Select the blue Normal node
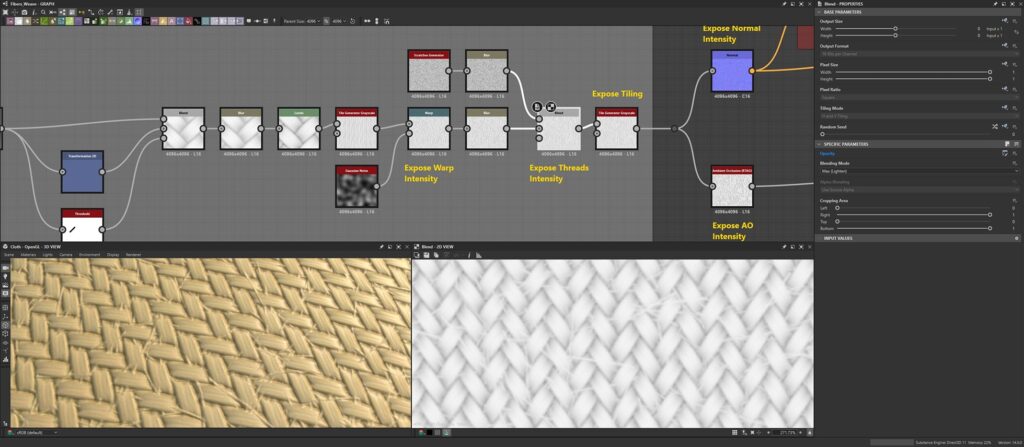Screen dimensions: 1024x447 (732, 71)
